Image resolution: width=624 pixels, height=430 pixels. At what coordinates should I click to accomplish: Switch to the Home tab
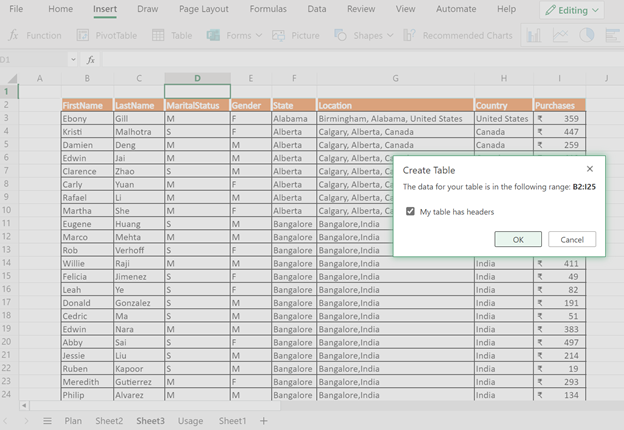pos(60,9)
